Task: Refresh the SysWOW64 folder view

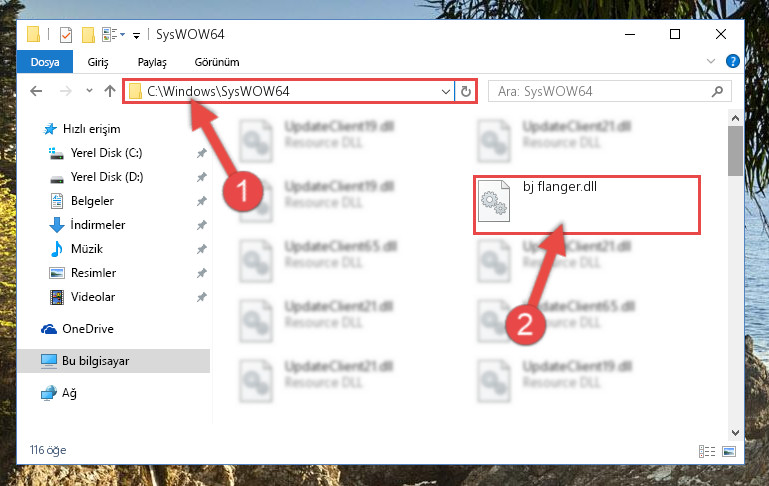Action: (466, 91)
